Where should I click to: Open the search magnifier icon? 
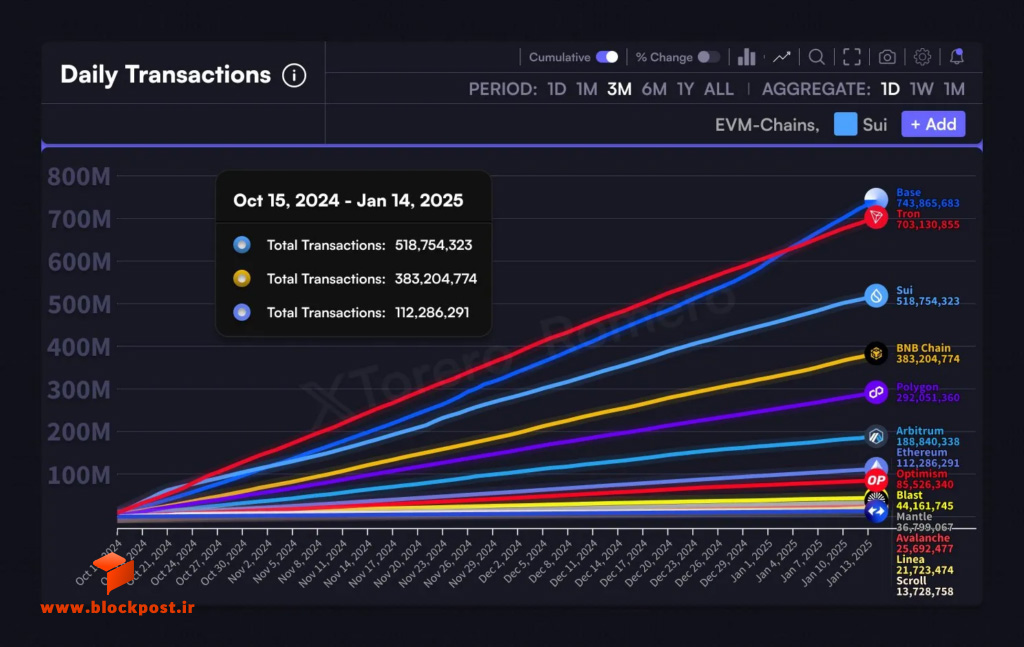pos(816,57)
